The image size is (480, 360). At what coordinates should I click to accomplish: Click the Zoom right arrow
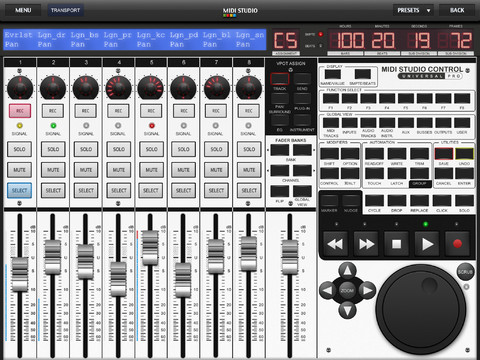click(x=367, y=290)
